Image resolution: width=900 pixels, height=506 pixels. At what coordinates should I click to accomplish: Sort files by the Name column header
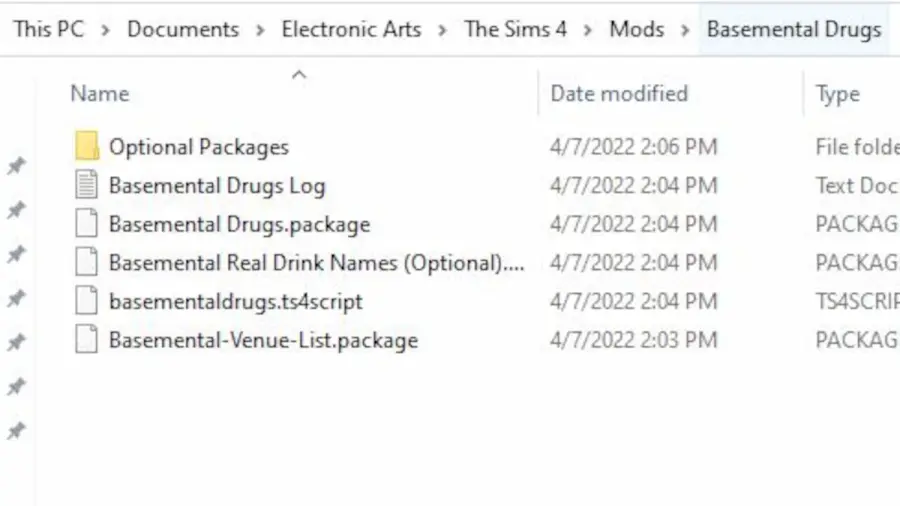coord(100,94)
